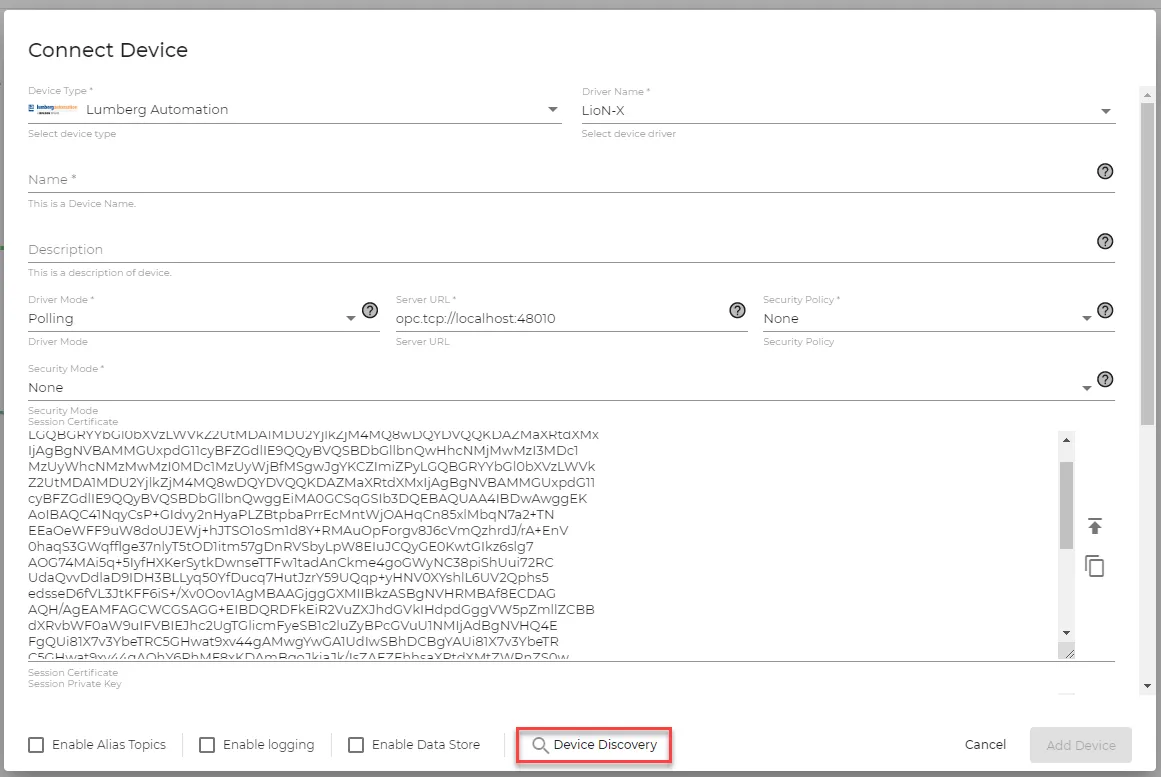Image resolution: width=1161 pixels, height=777 pixels.
Task: Click the Connect Device dialog title
Action: pyautogui.click(x=108, y=50)
